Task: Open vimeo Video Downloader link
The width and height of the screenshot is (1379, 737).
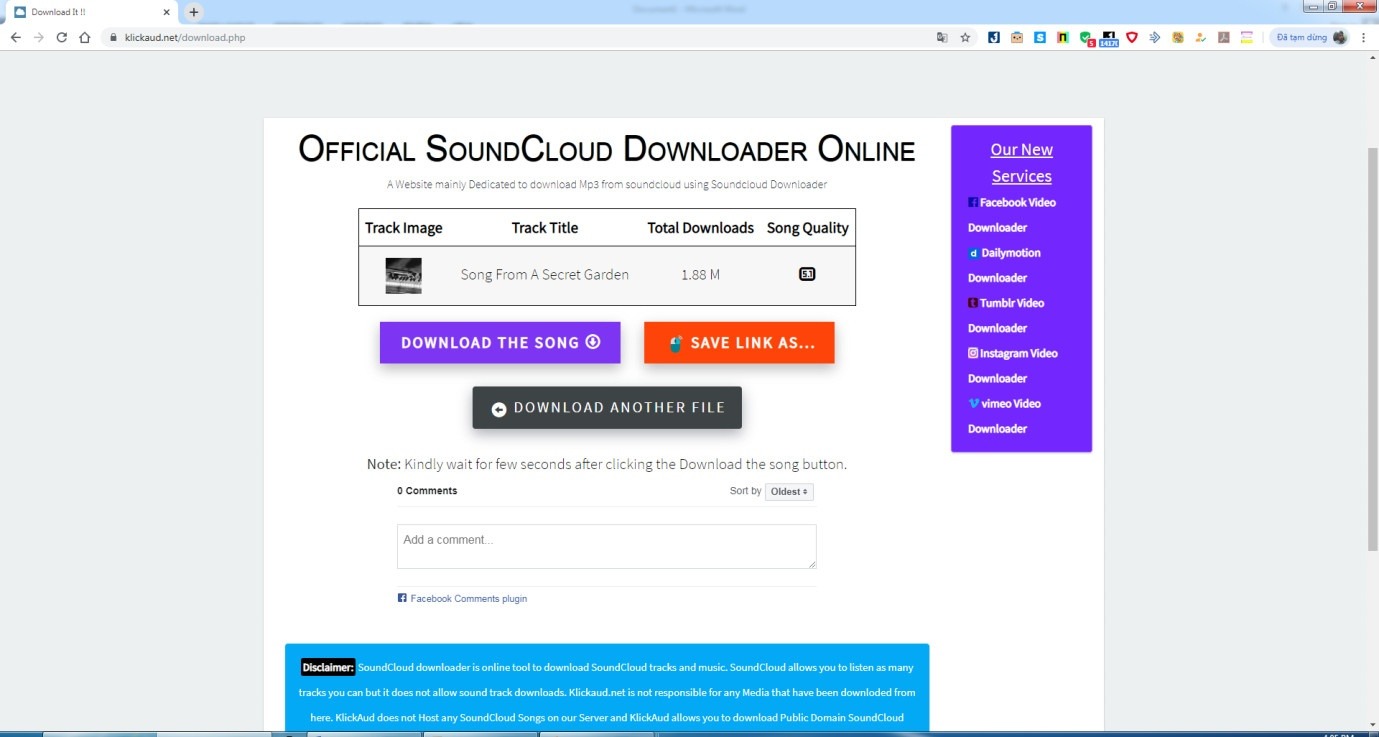Action: click(x=1005, y=416)
